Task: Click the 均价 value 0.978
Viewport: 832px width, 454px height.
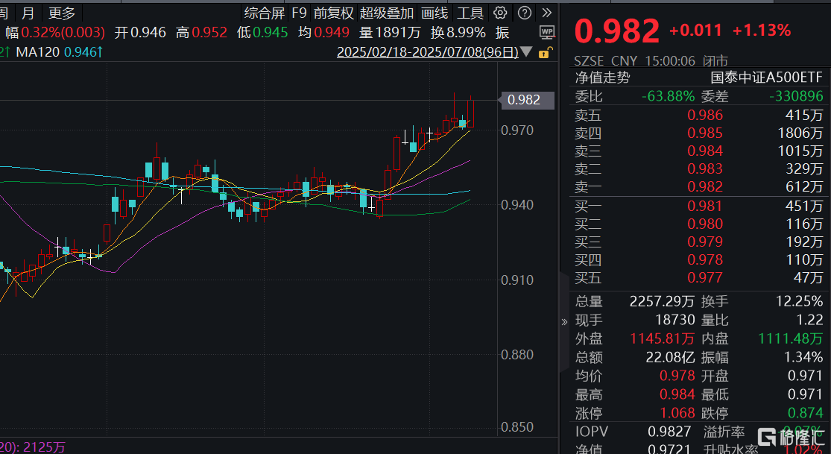Action: click(x=677, y=376)
